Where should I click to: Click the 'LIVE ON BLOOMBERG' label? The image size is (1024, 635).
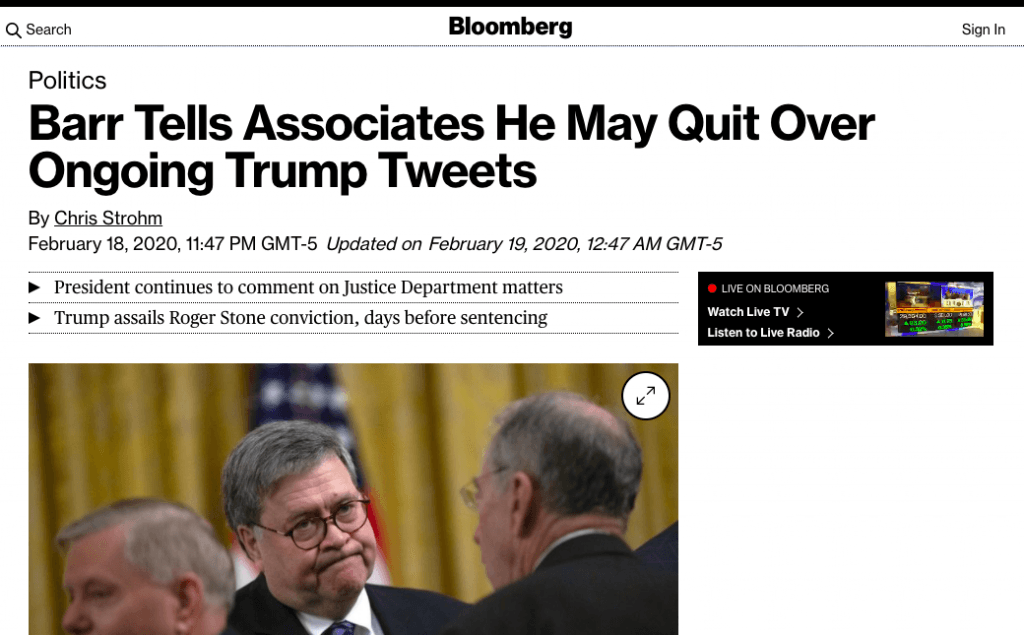[x=775, y=289]
